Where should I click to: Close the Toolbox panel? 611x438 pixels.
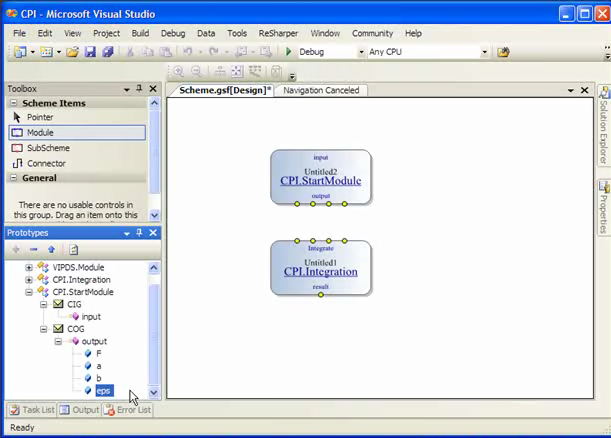(x=153, y=88)
